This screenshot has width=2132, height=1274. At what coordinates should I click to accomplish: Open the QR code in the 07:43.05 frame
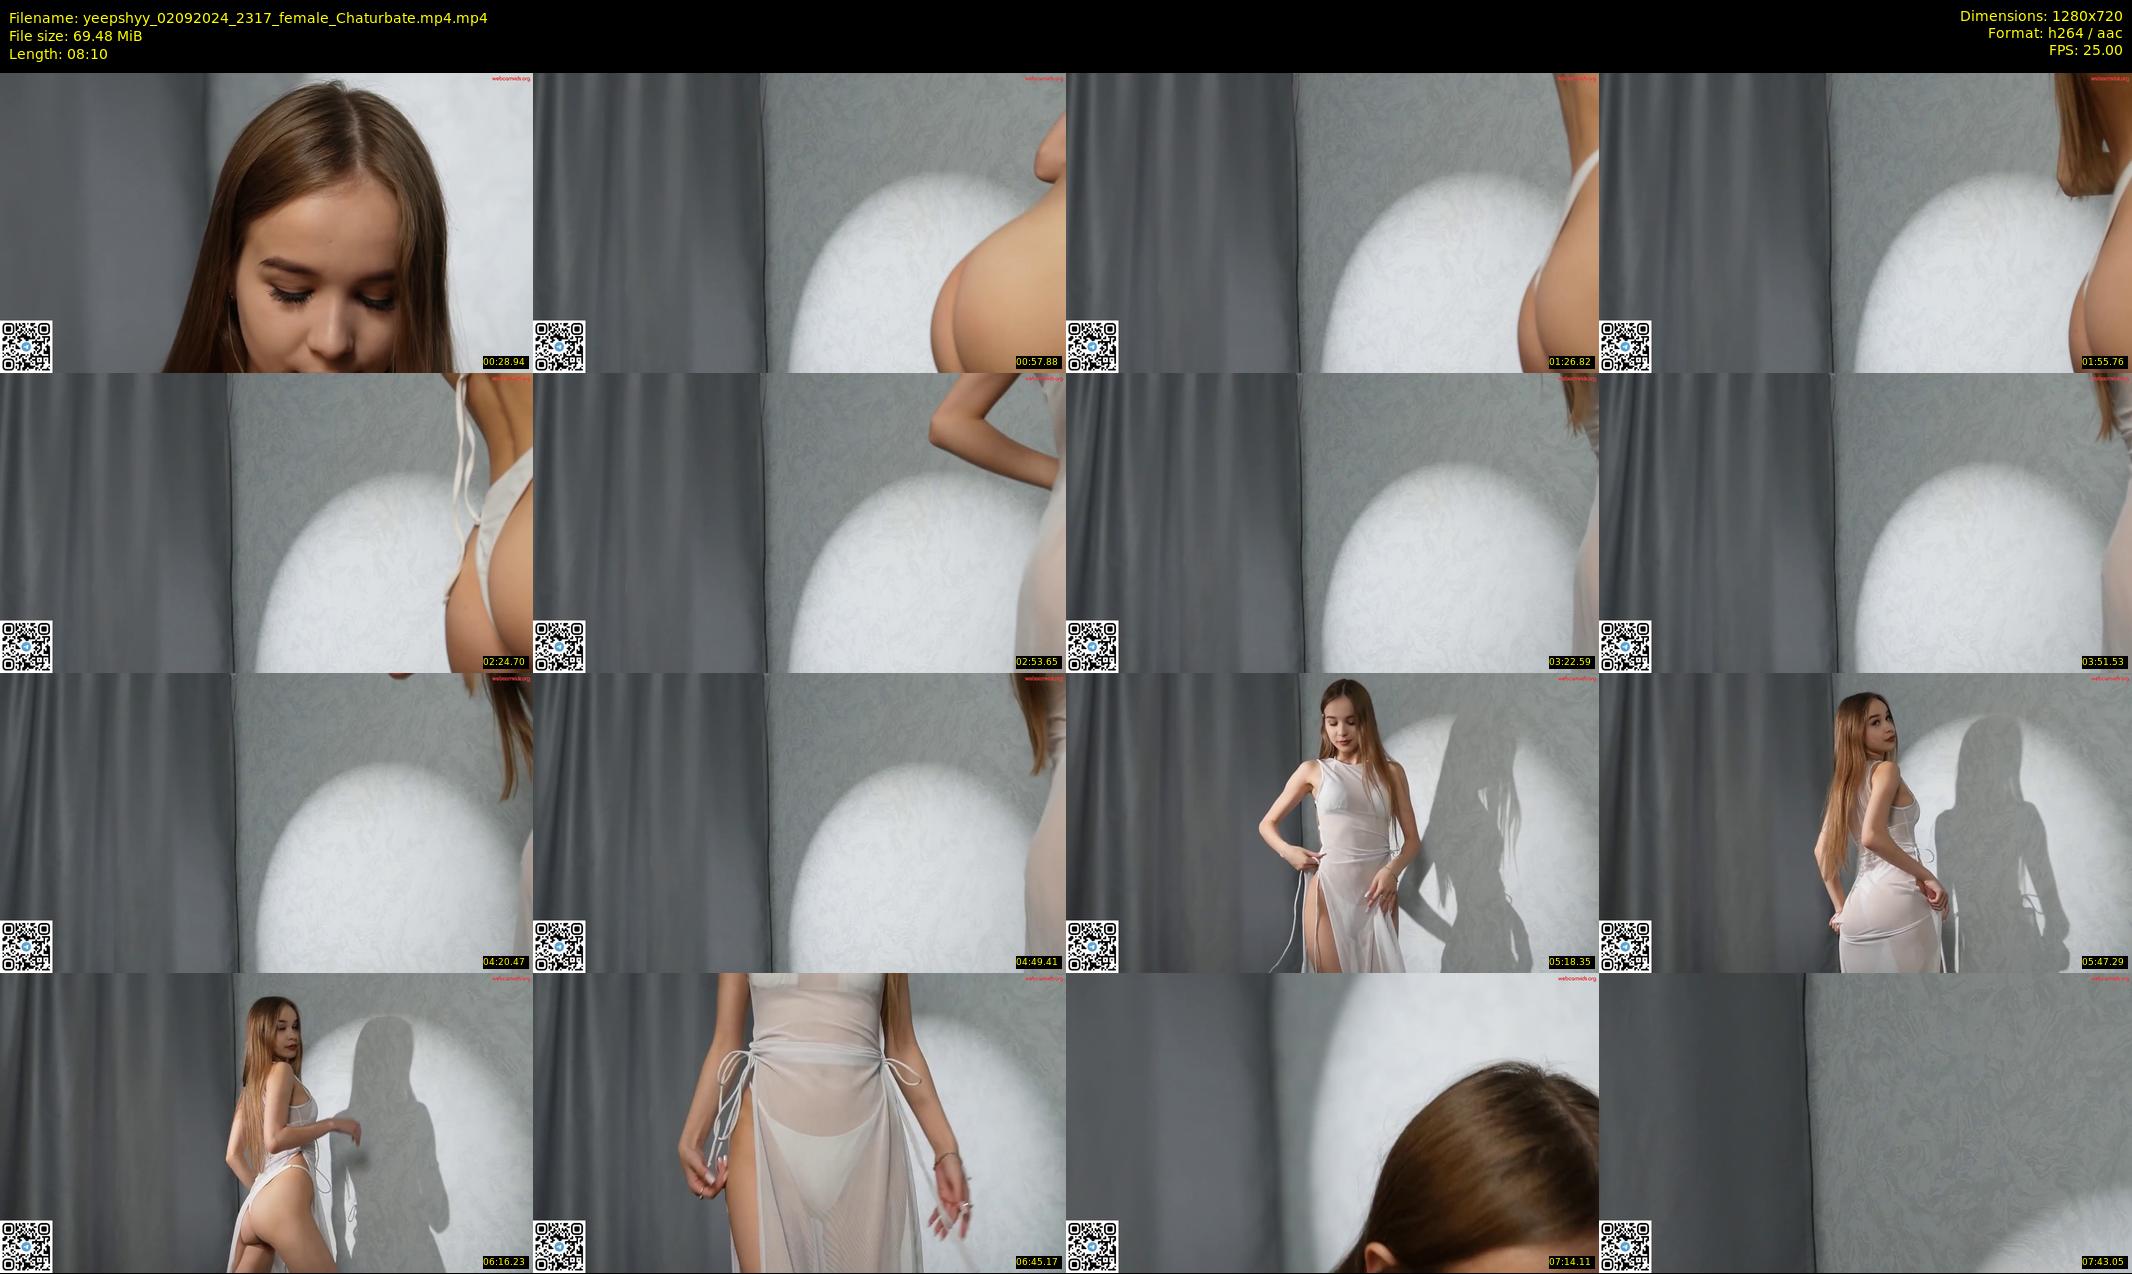pos(1625,1246)
